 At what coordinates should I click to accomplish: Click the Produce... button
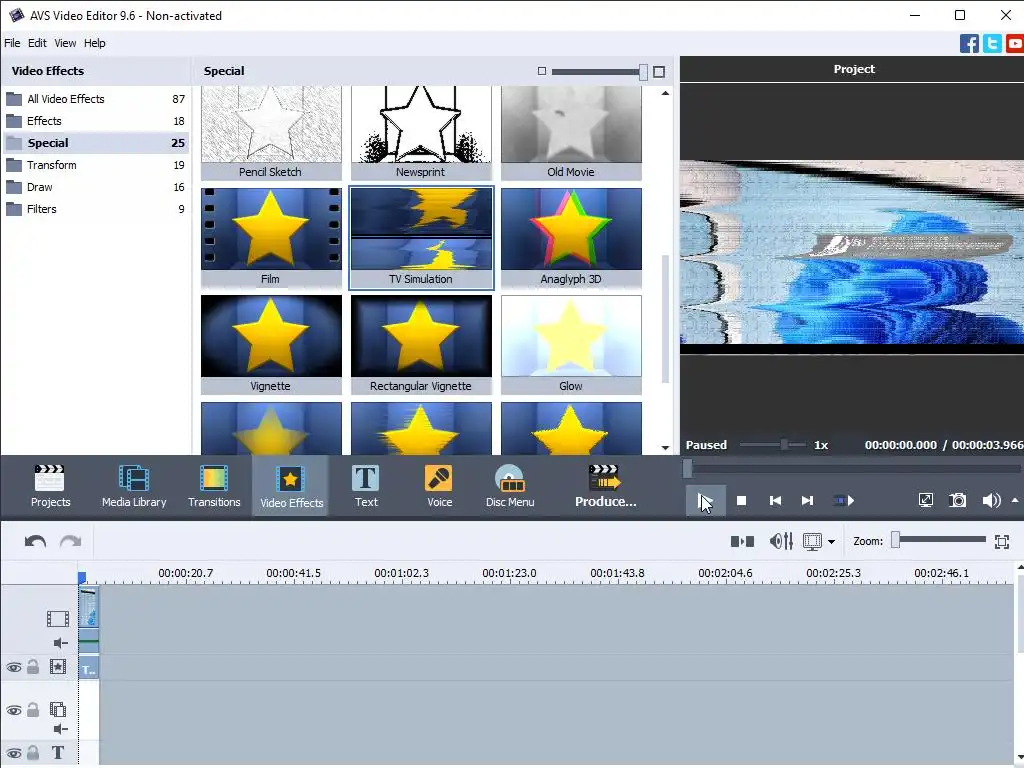pos(605,486)
